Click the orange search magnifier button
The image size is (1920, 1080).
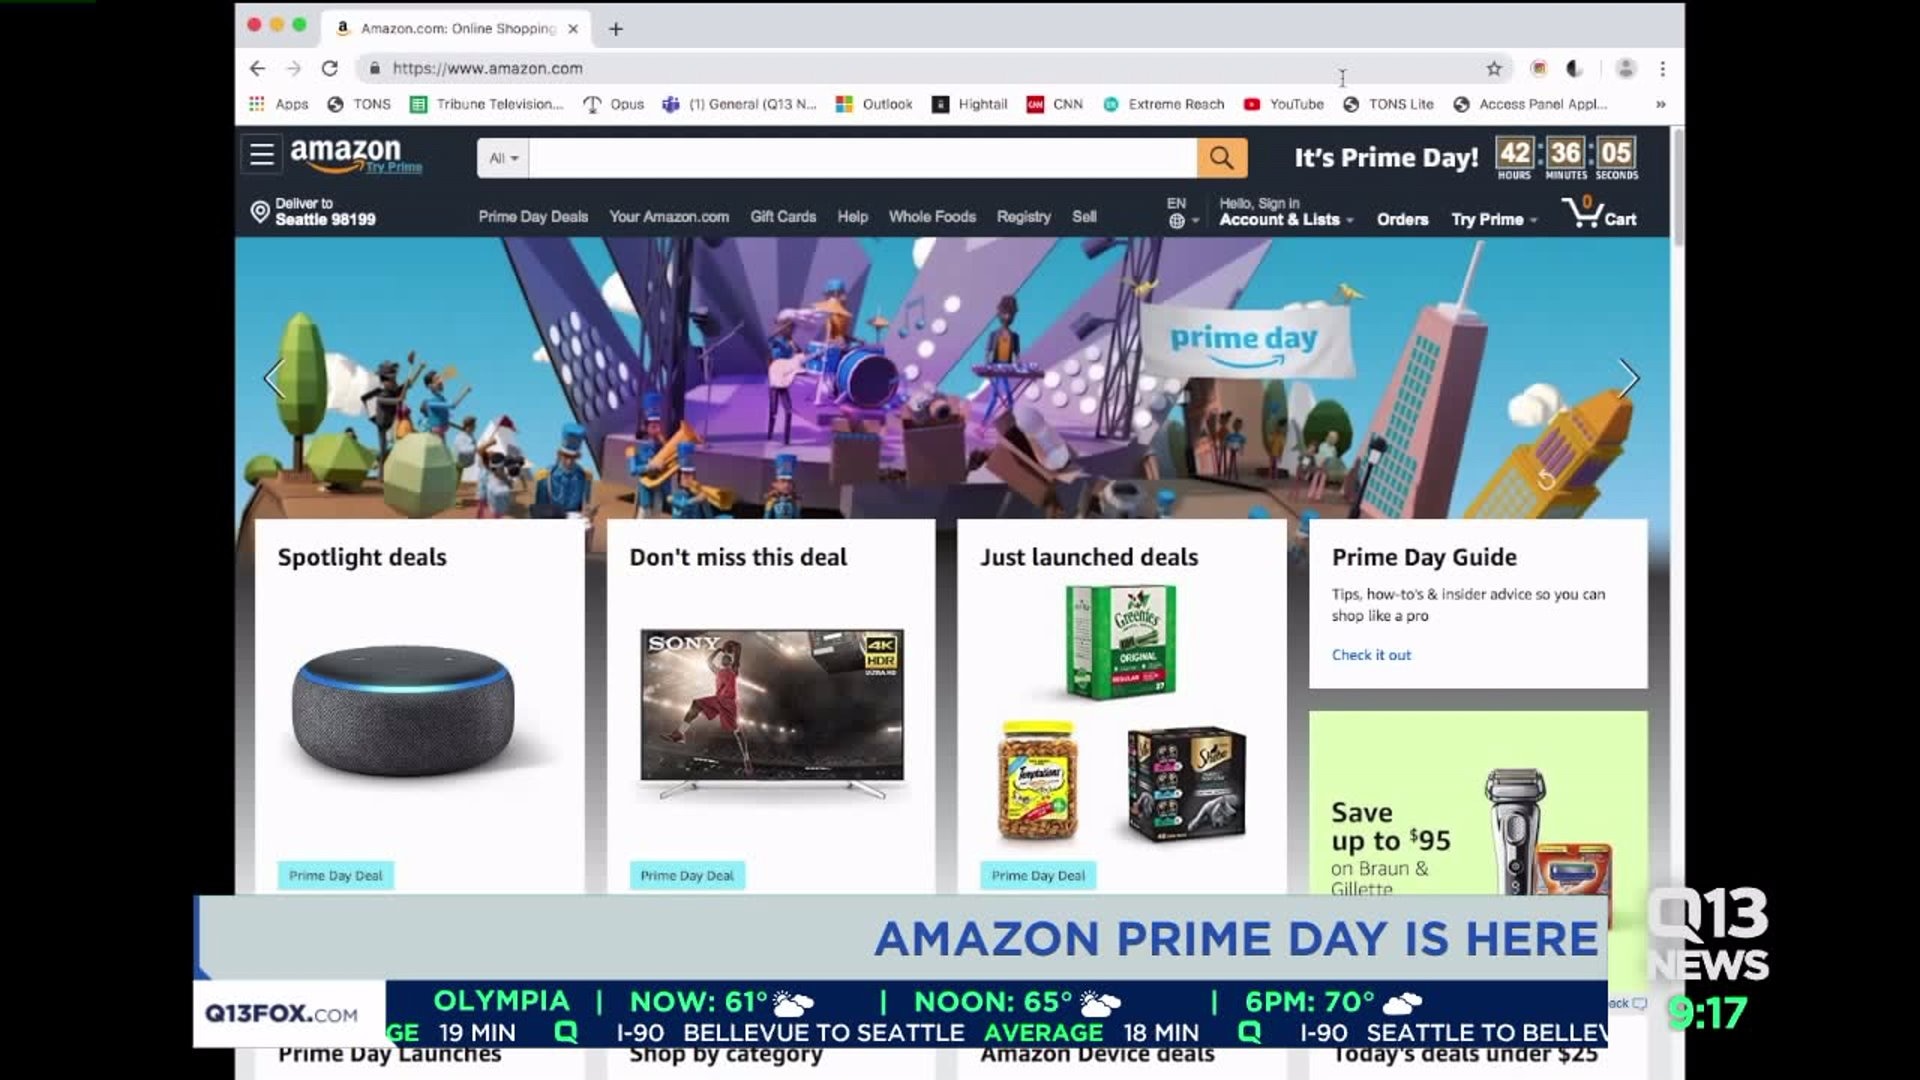1221,158
